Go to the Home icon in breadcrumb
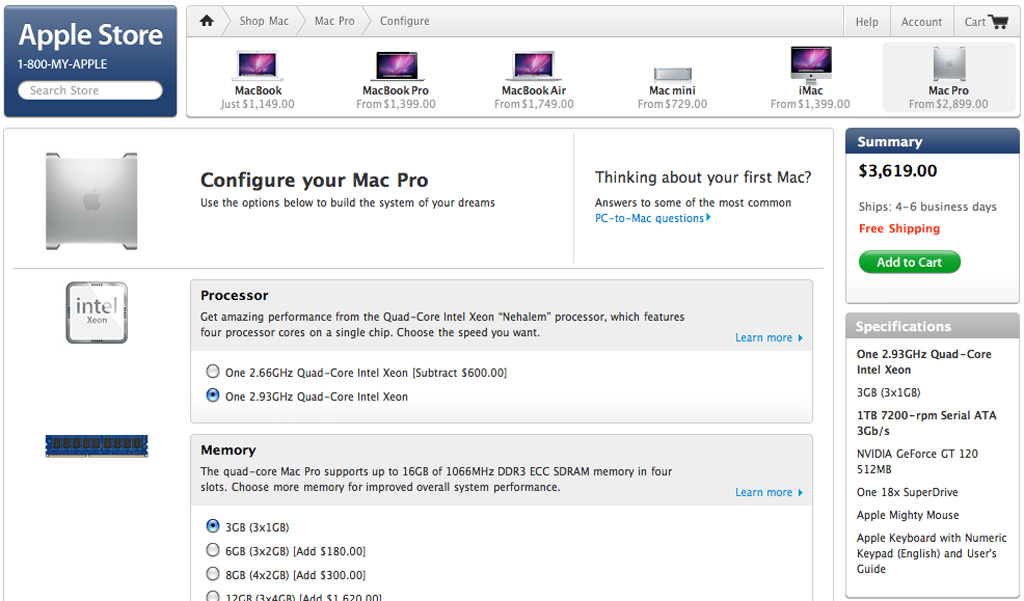Image resolution: width=1024 pixels, height=601 pixels. pos(207,21)
